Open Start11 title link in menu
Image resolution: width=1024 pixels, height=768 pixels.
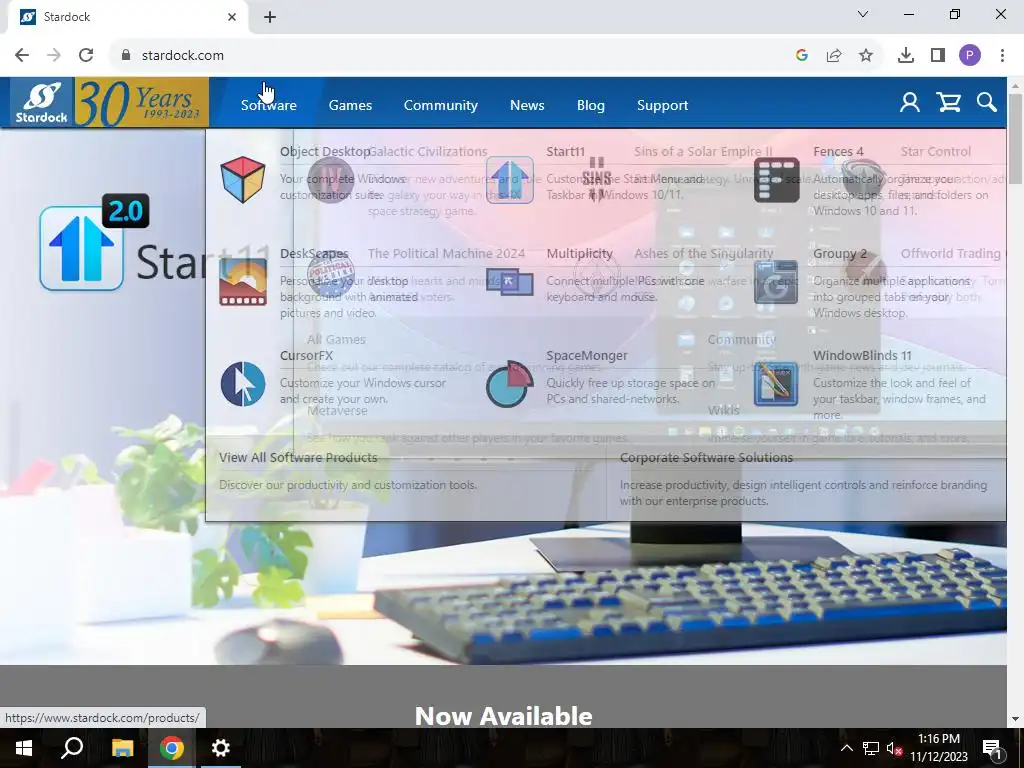[x=566, y=152]
